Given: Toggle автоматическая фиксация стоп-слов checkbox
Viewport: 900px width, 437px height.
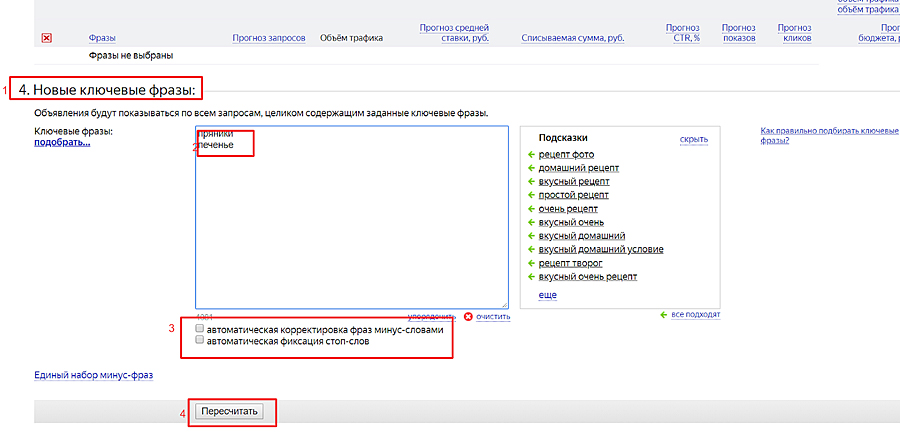Looking at the screenshot, I should (201, 340).
